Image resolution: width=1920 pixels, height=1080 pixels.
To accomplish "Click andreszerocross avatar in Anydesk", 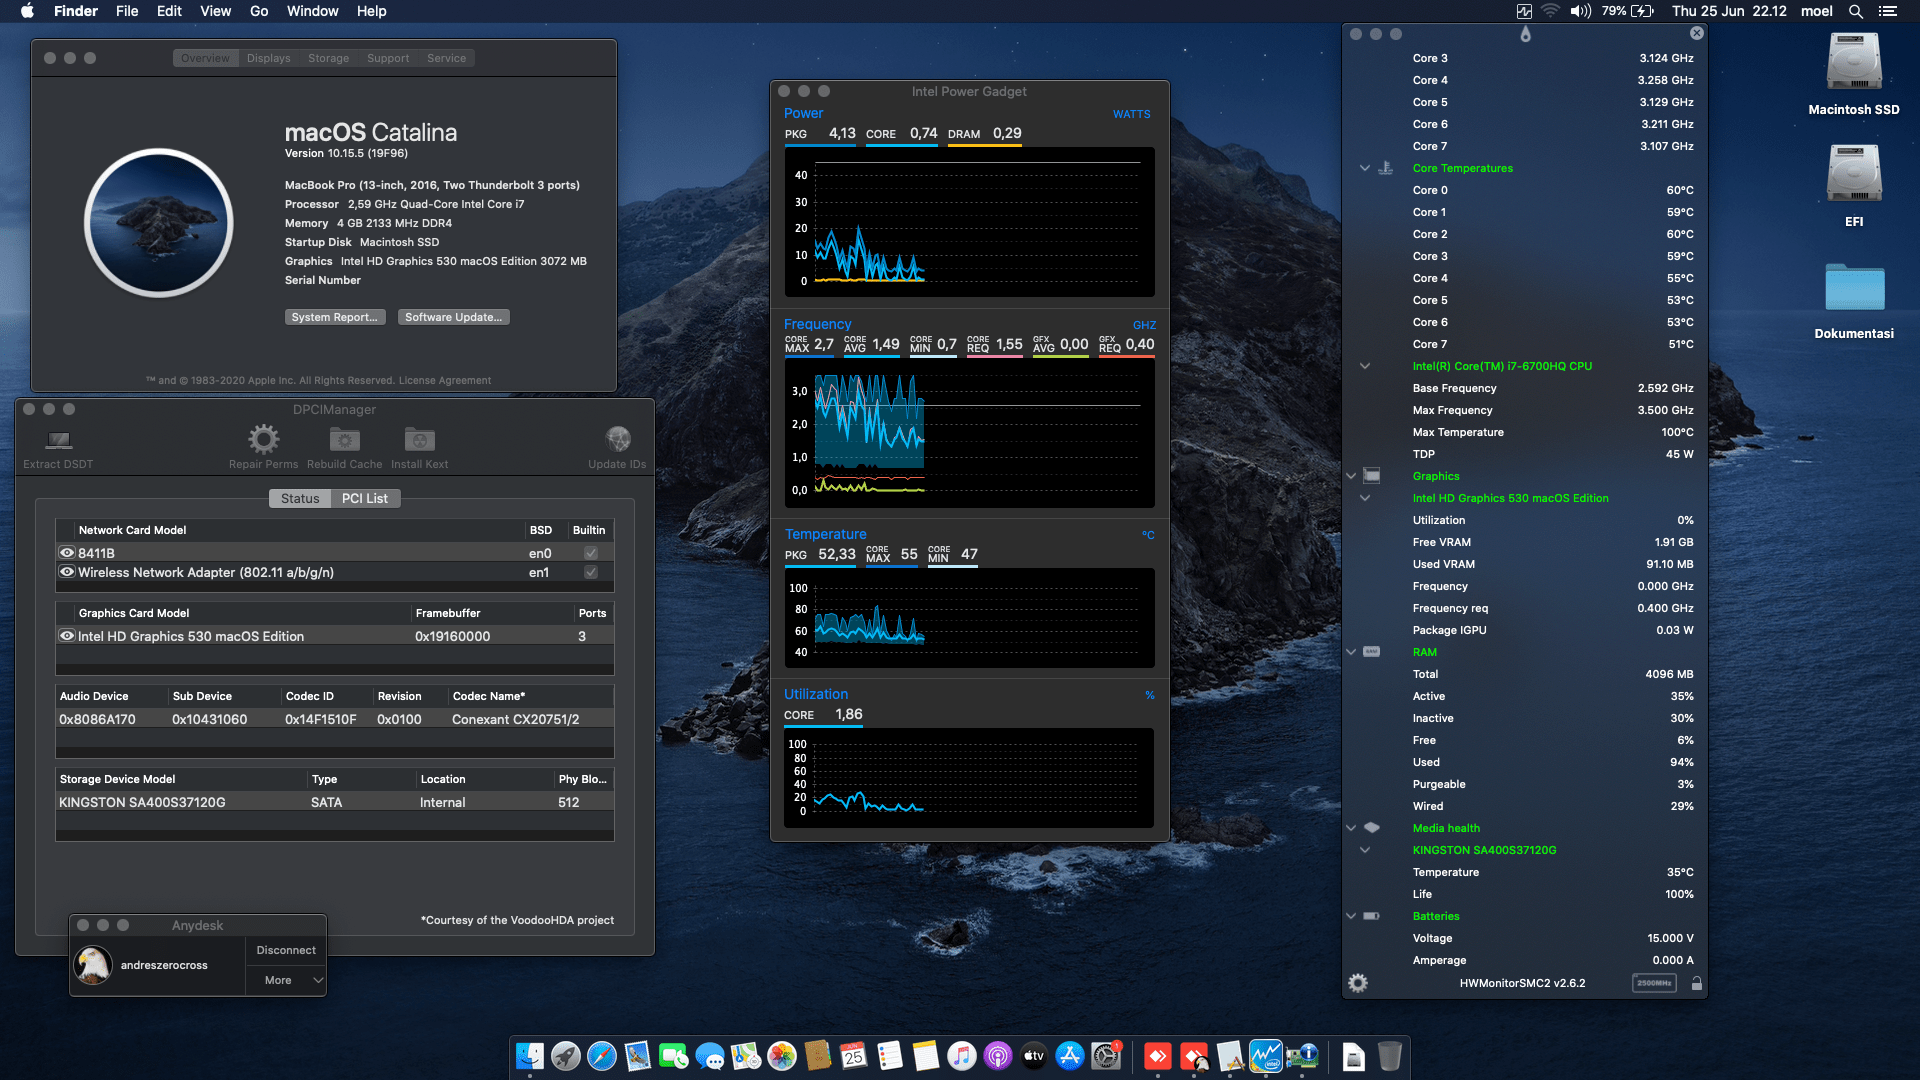I will pos(93,965).
